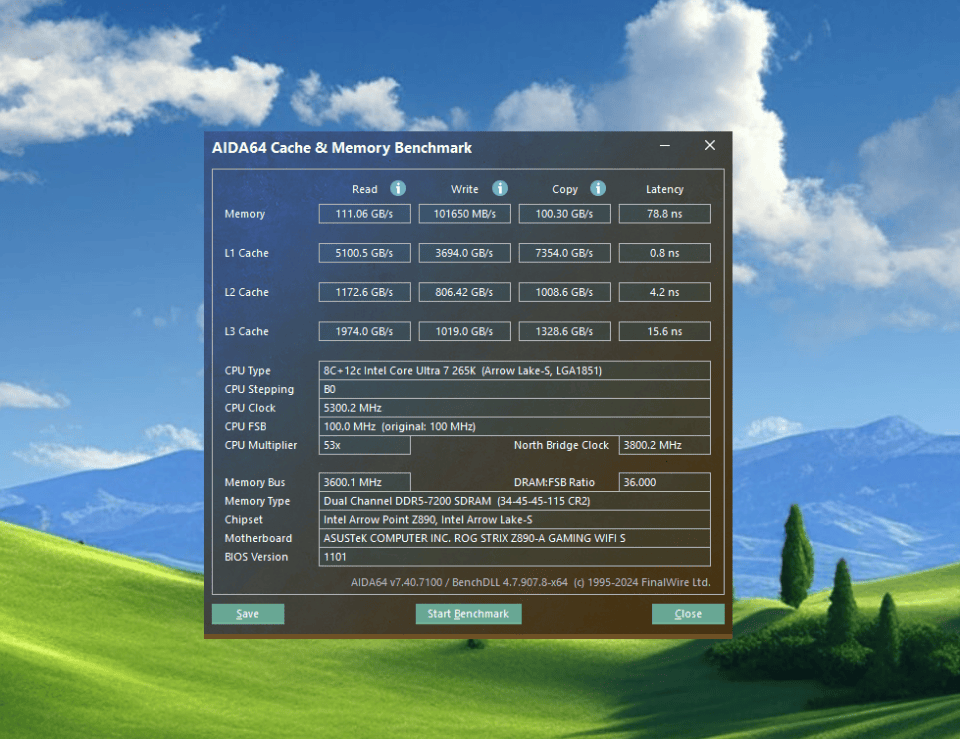Click Memory Bus value 3600.1 MHz
Viewport: 960px width, 739px height.
[x=364, y=482]
